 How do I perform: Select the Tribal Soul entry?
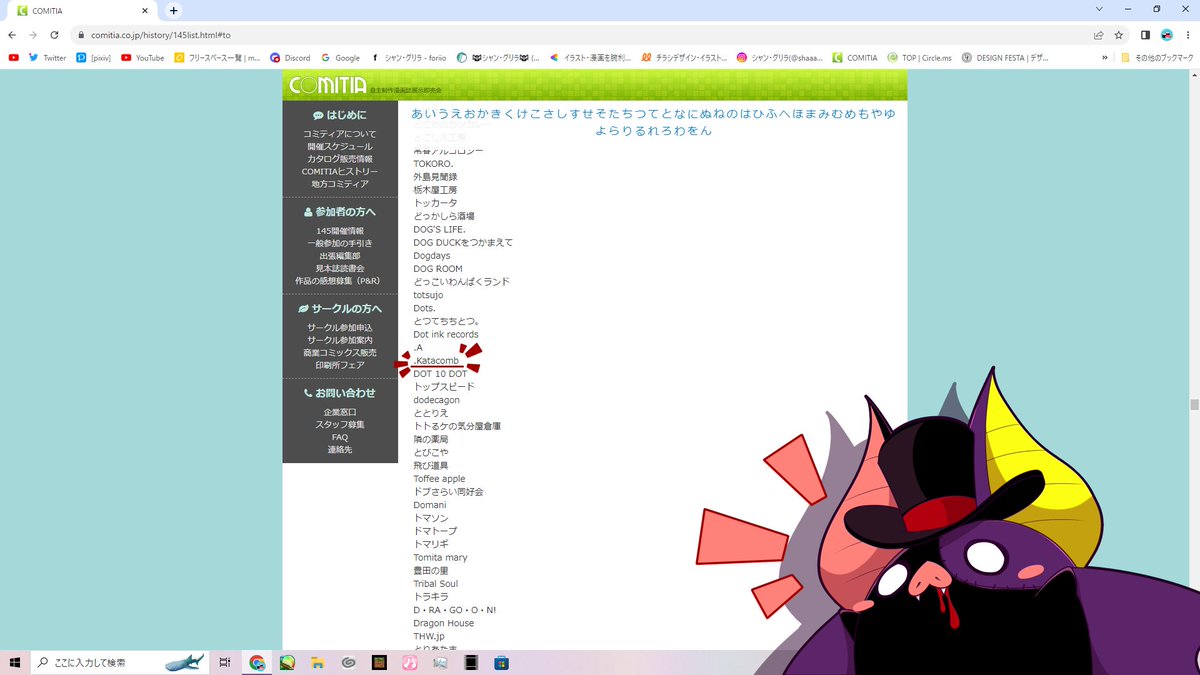coord(436,584)
